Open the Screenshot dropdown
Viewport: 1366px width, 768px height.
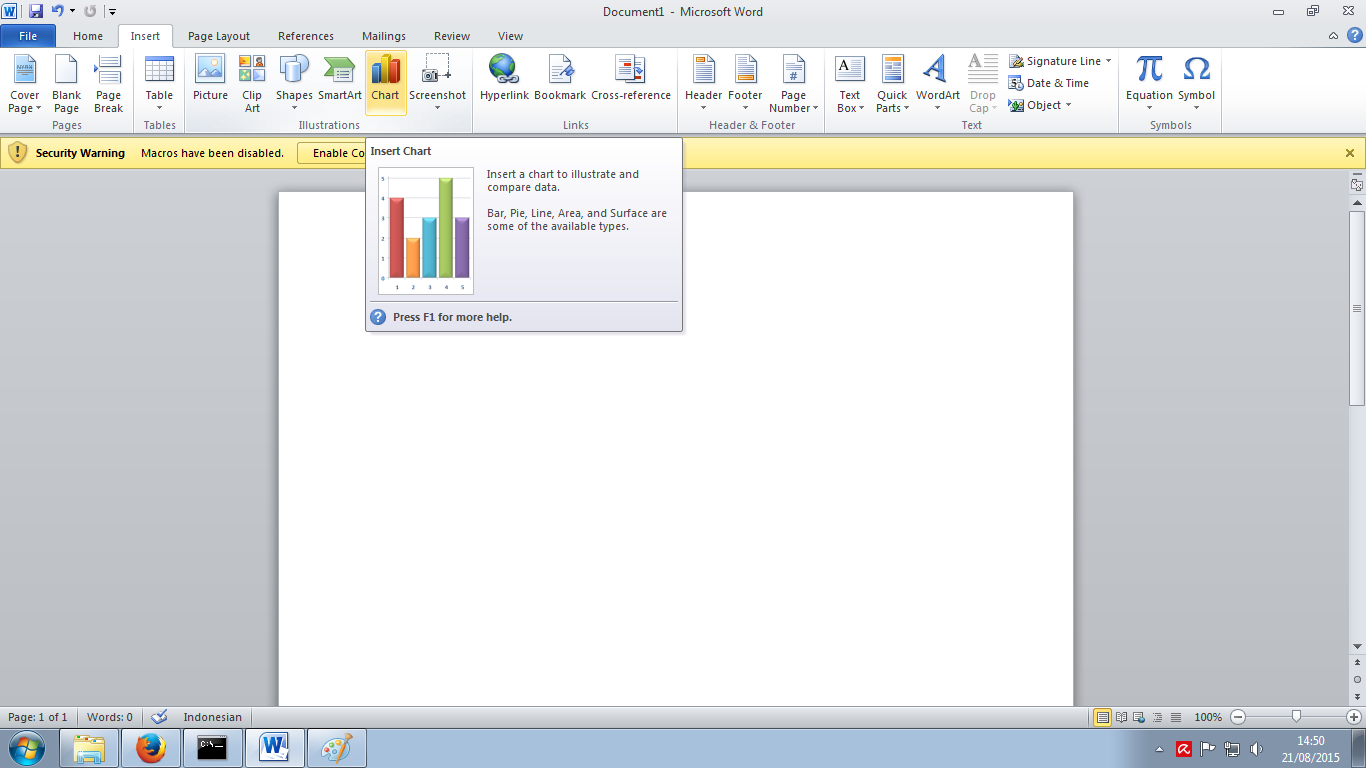pos(437,84)
